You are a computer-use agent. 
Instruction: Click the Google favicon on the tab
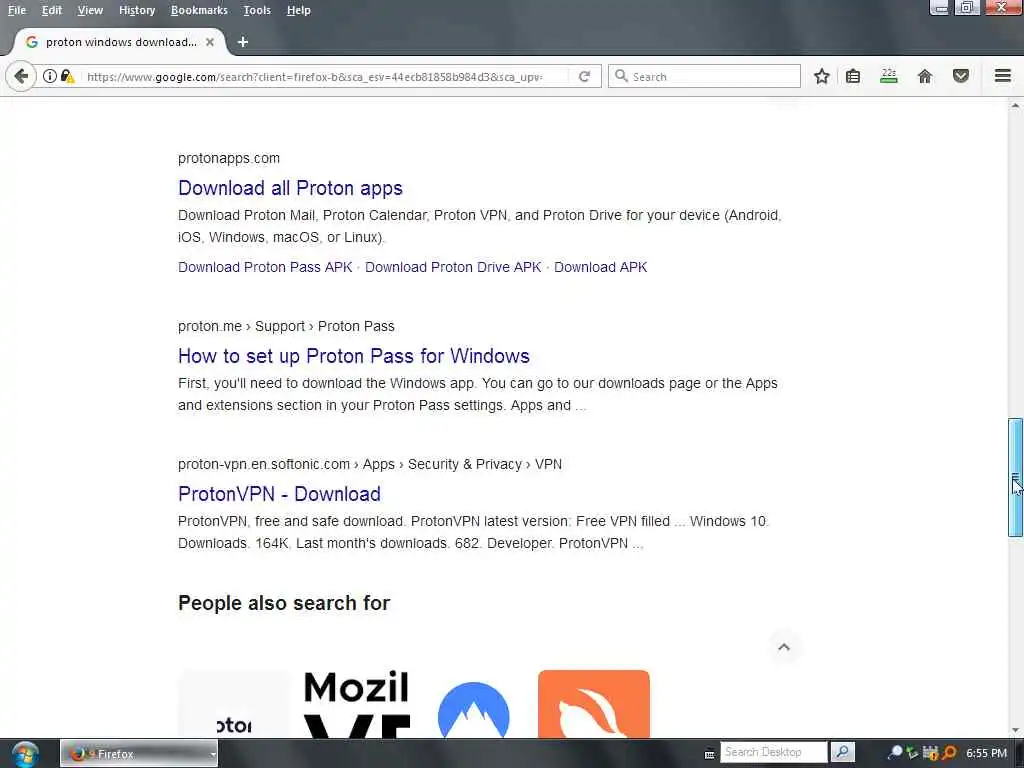click(x=31, y=42)
